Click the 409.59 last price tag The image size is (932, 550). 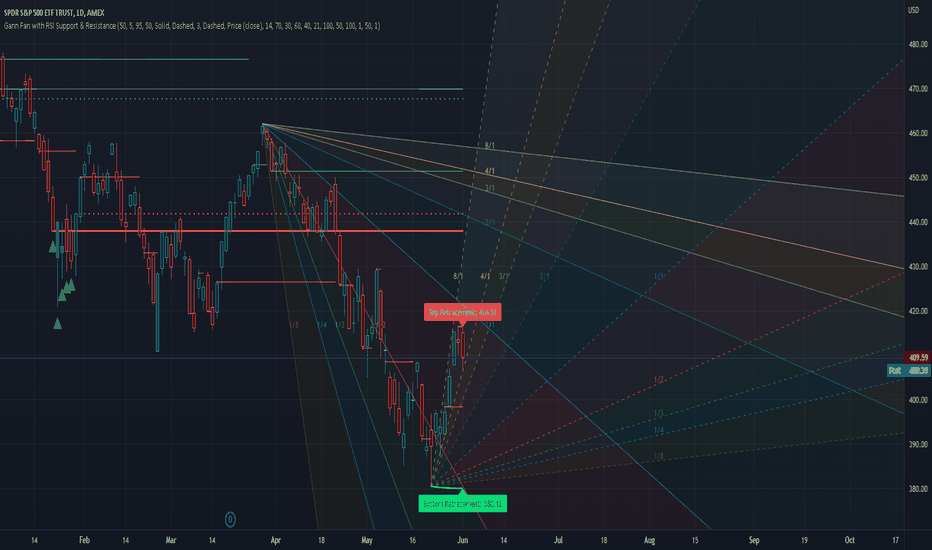pyautogui.click(x=918, y=357)
